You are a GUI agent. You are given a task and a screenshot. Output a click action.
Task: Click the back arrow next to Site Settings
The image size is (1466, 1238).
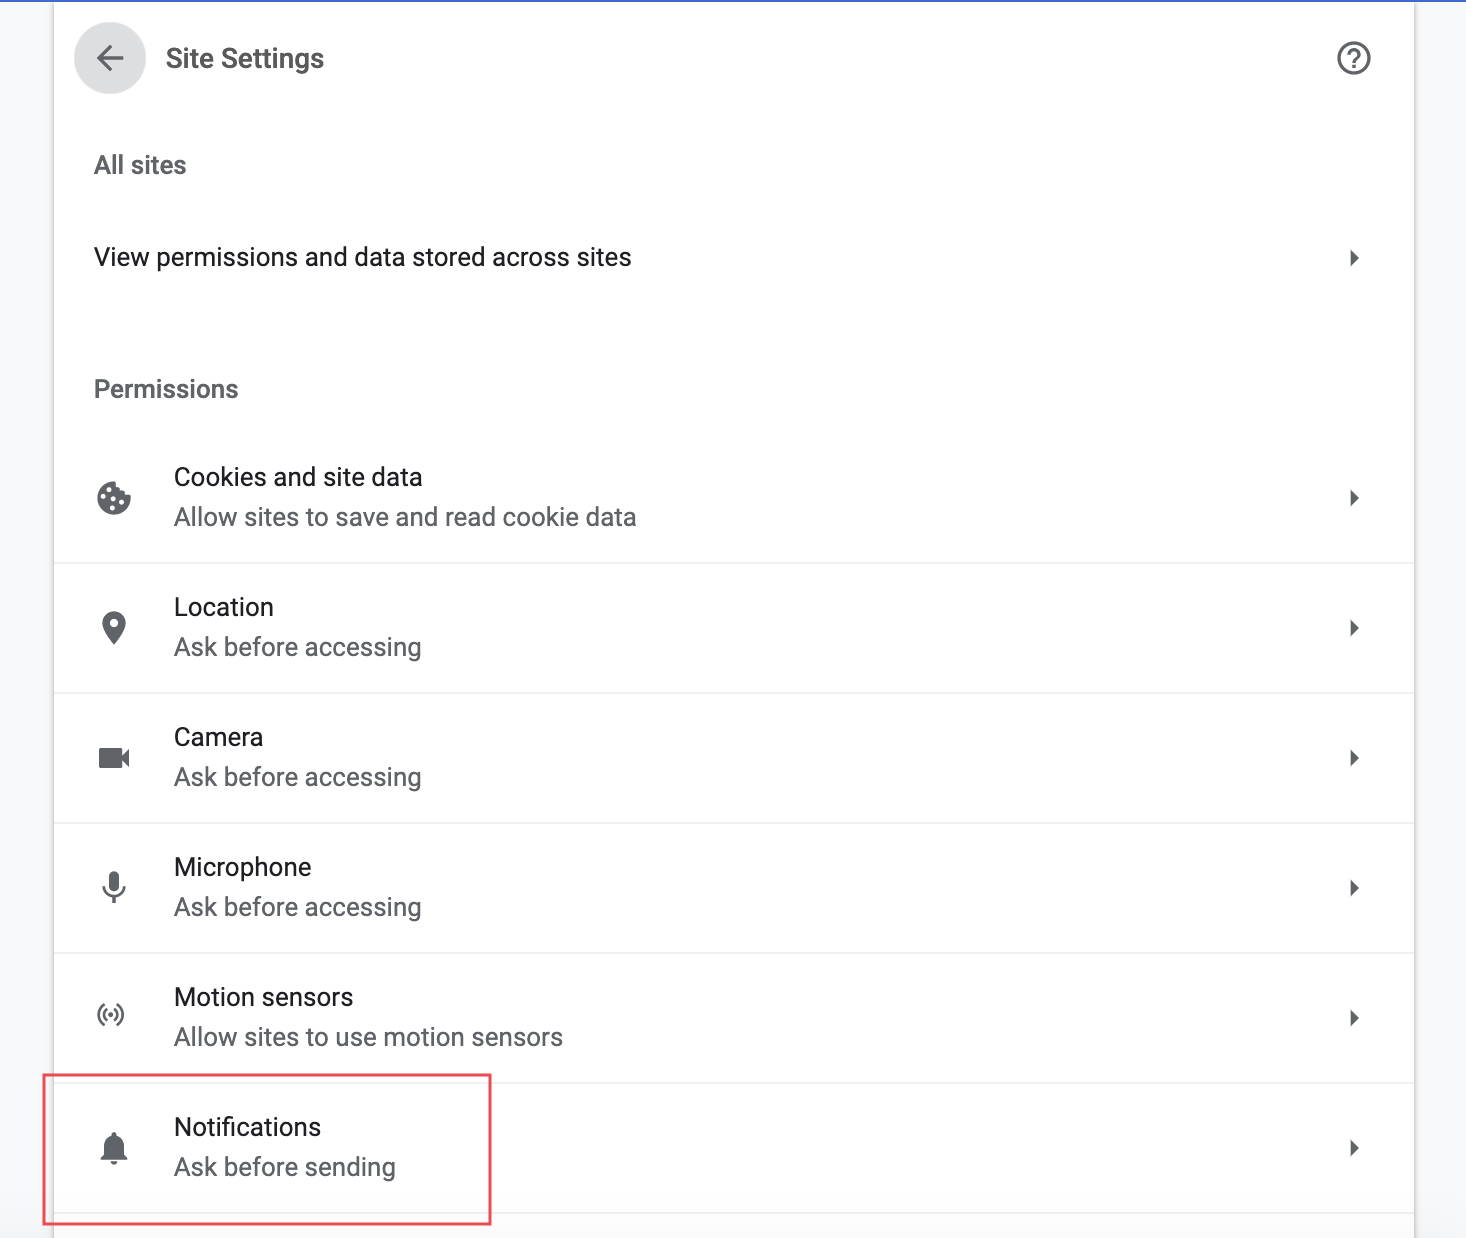(110, 58)
